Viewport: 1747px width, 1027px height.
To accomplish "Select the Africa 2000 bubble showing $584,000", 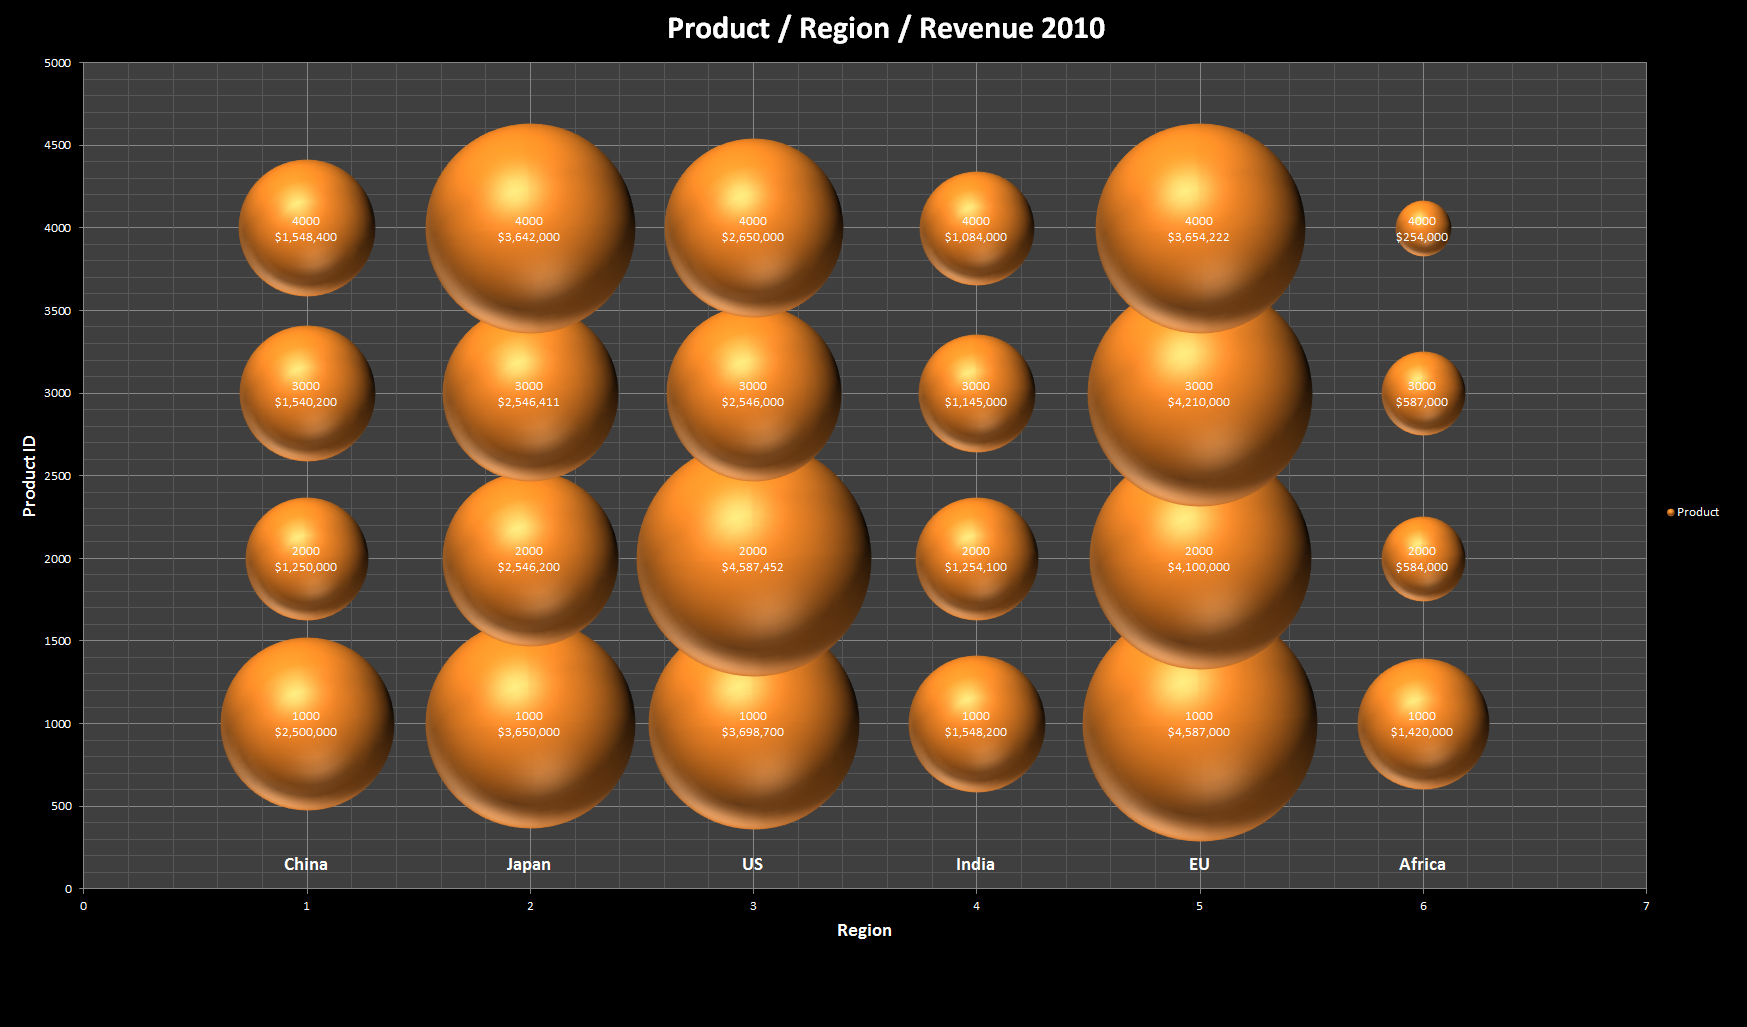I will [x=1422, y=559].
